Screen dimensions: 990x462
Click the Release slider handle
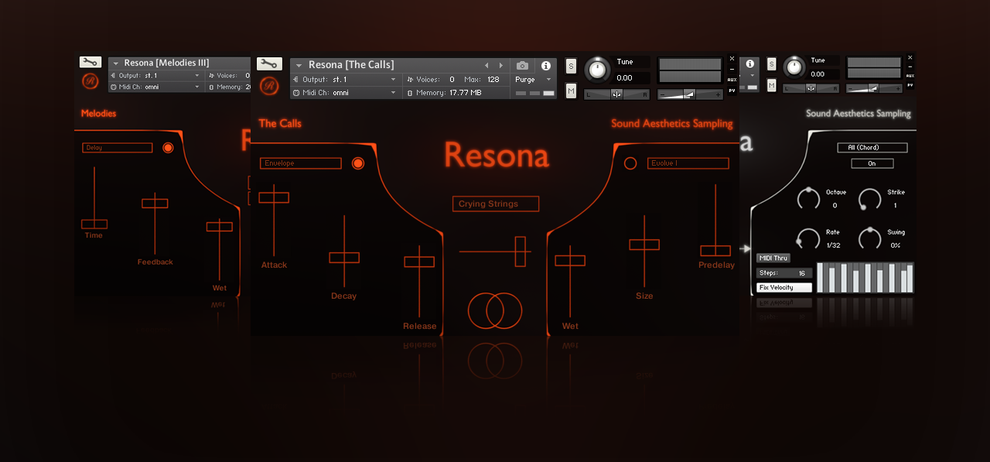coord(419,261)
